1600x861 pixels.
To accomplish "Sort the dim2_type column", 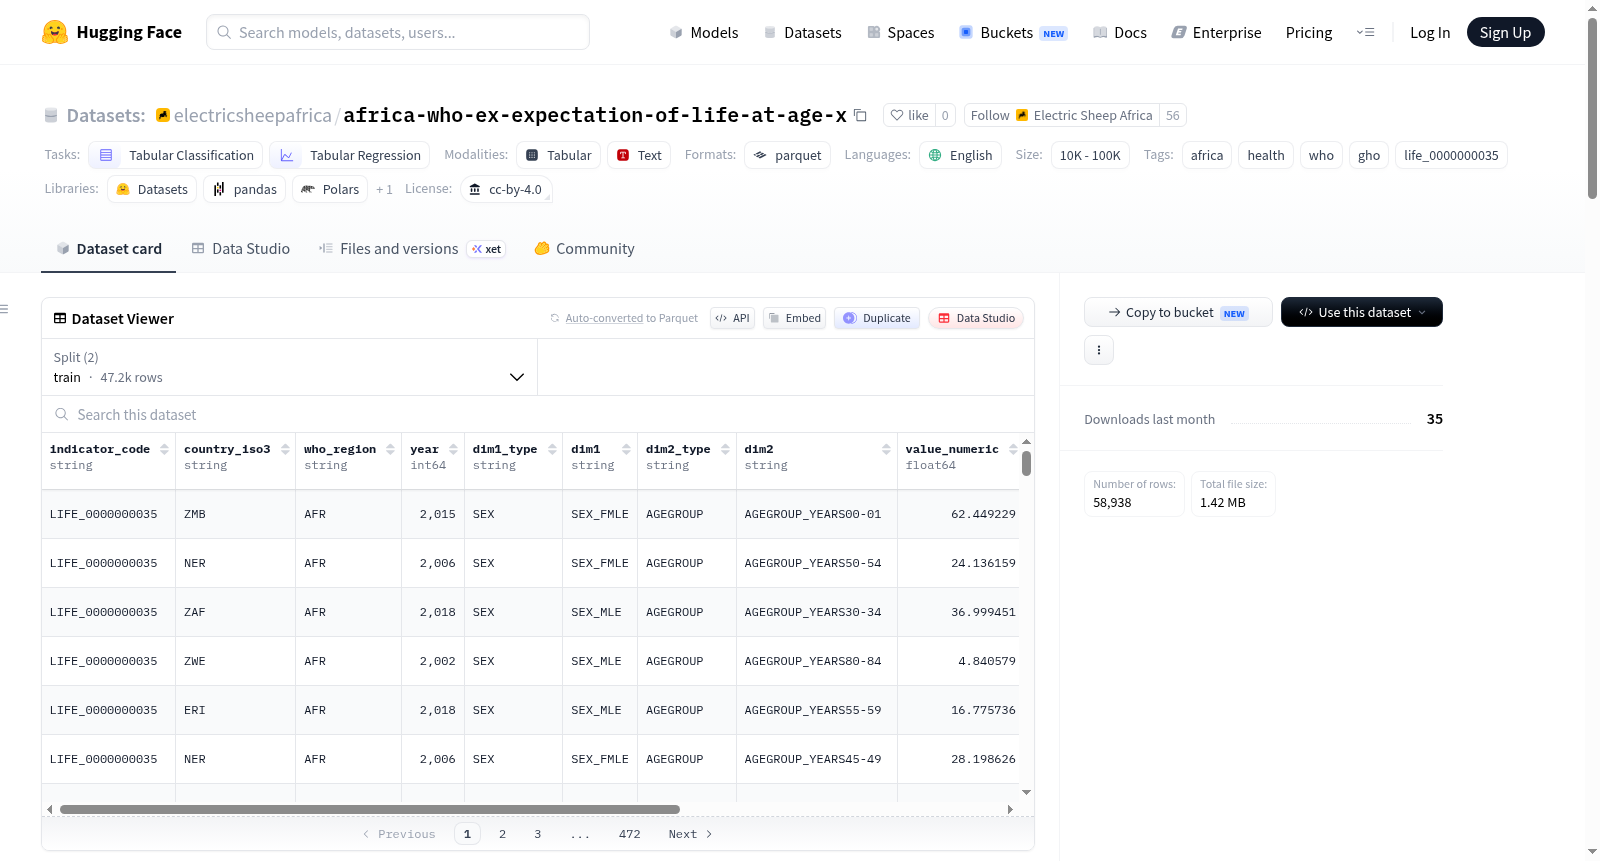I will [726, 449].
